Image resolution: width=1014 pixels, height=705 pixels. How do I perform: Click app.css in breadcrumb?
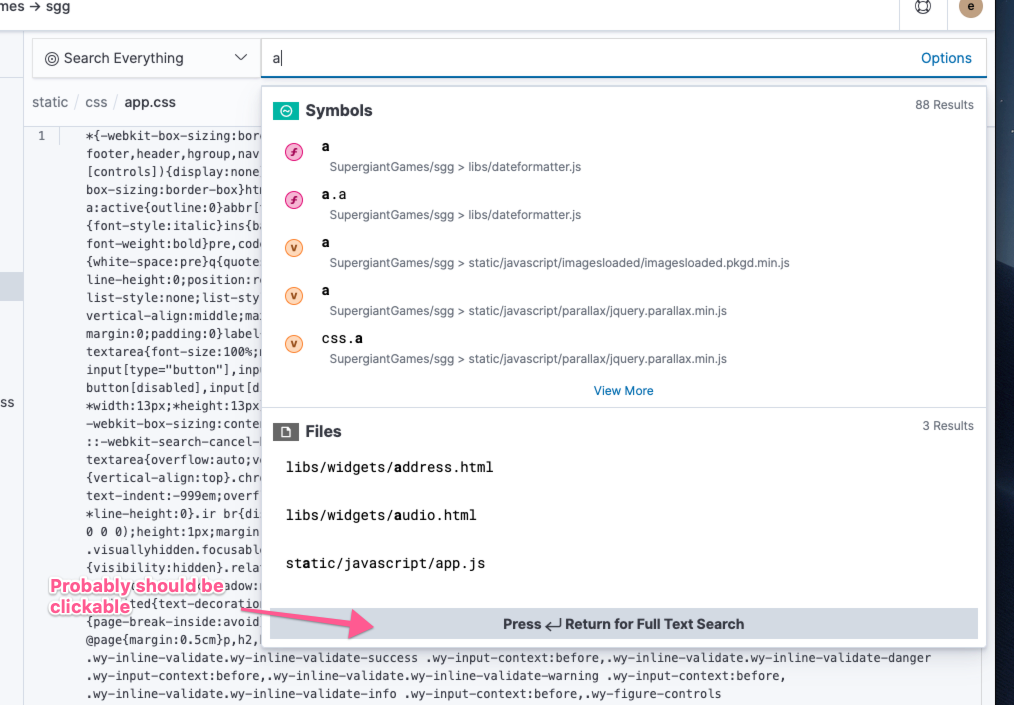pyautogui.click(x=150, y=102)
